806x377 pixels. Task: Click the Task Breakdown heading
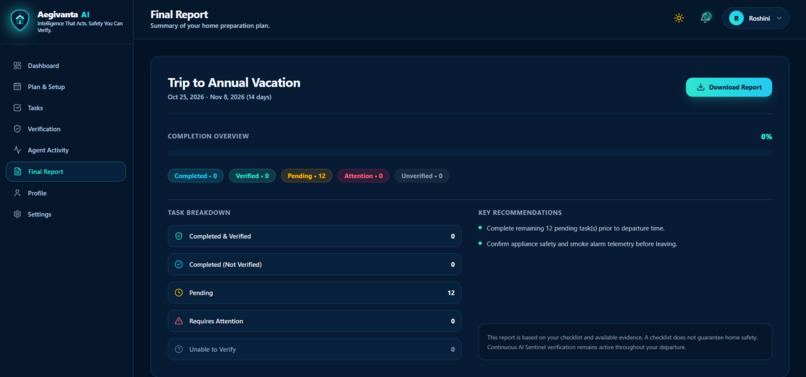[x=199, y=212]
